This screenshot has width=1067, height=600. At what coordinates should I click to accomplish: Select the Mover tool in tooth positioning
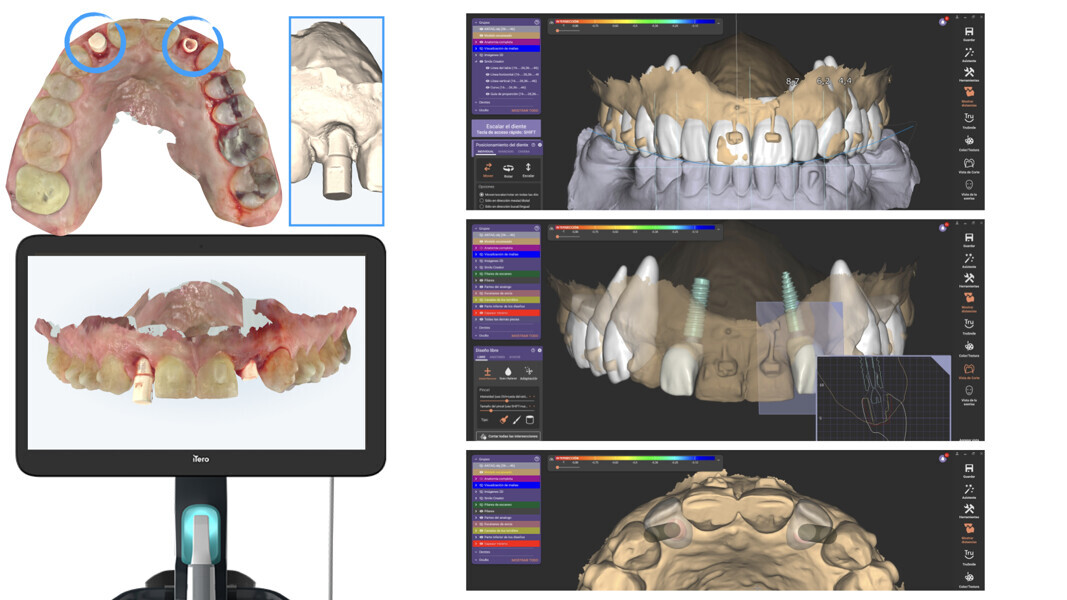pyautogui.click(x=488, y=170)
